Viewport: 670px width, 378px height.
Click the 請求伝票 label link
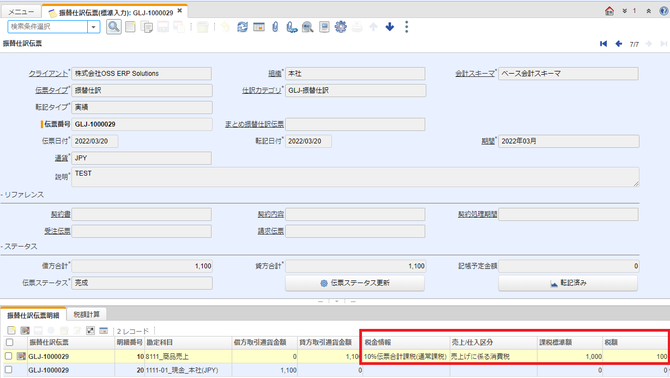click(270, 231)
